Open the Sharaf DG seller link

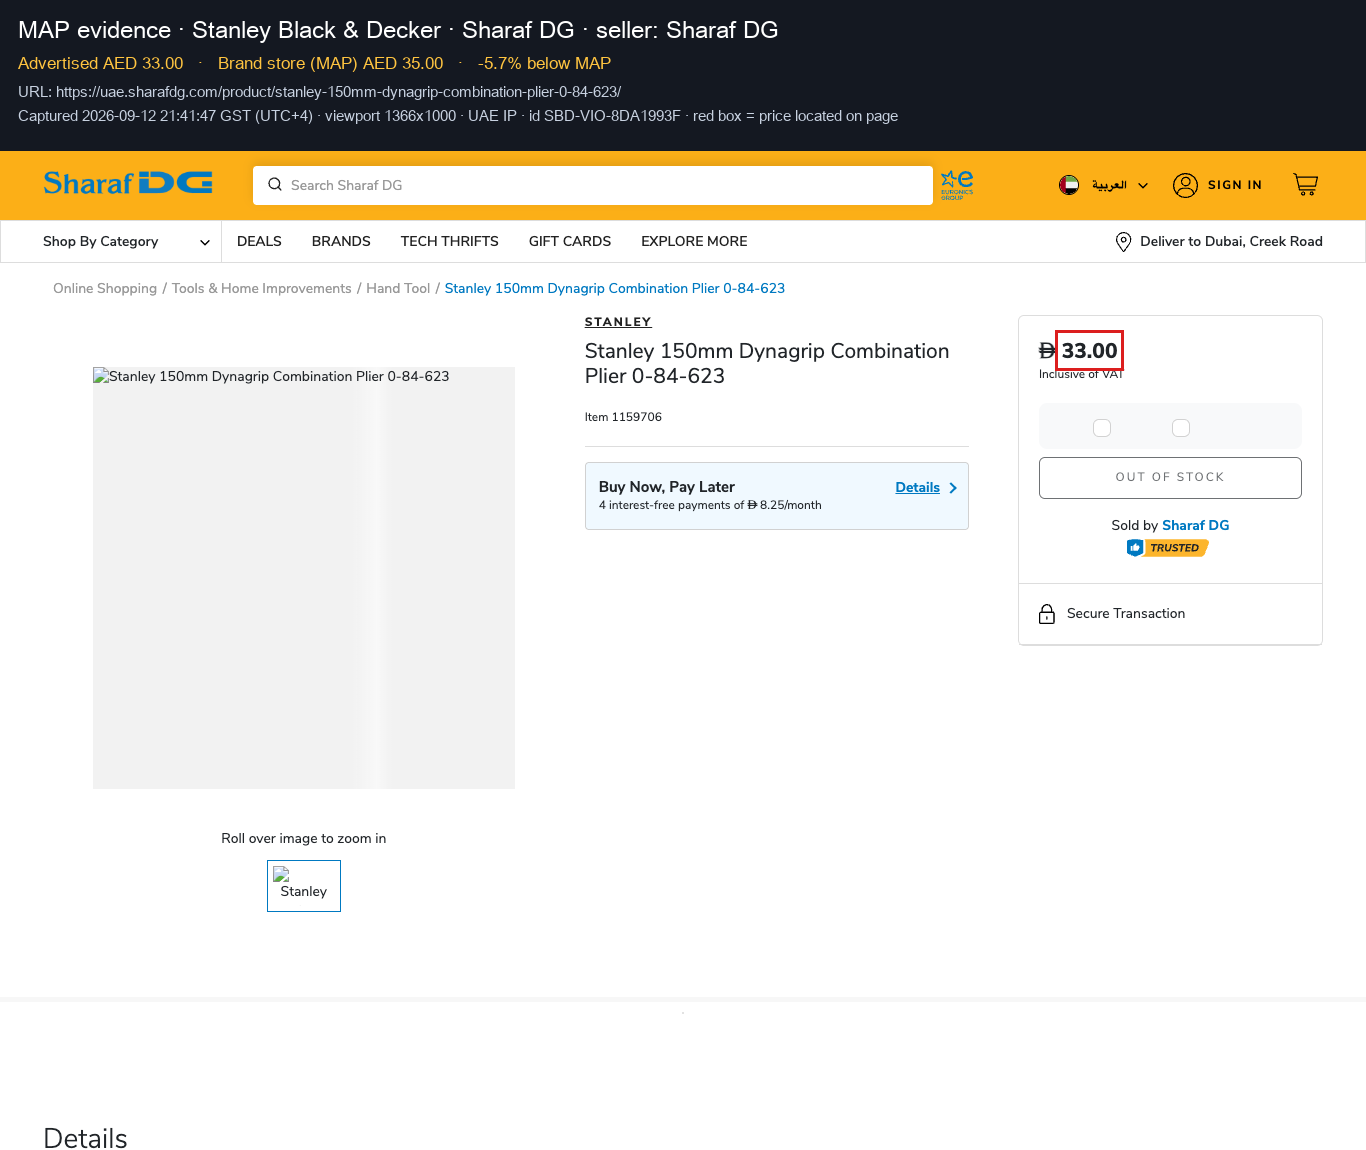[x=1196, y=526]
